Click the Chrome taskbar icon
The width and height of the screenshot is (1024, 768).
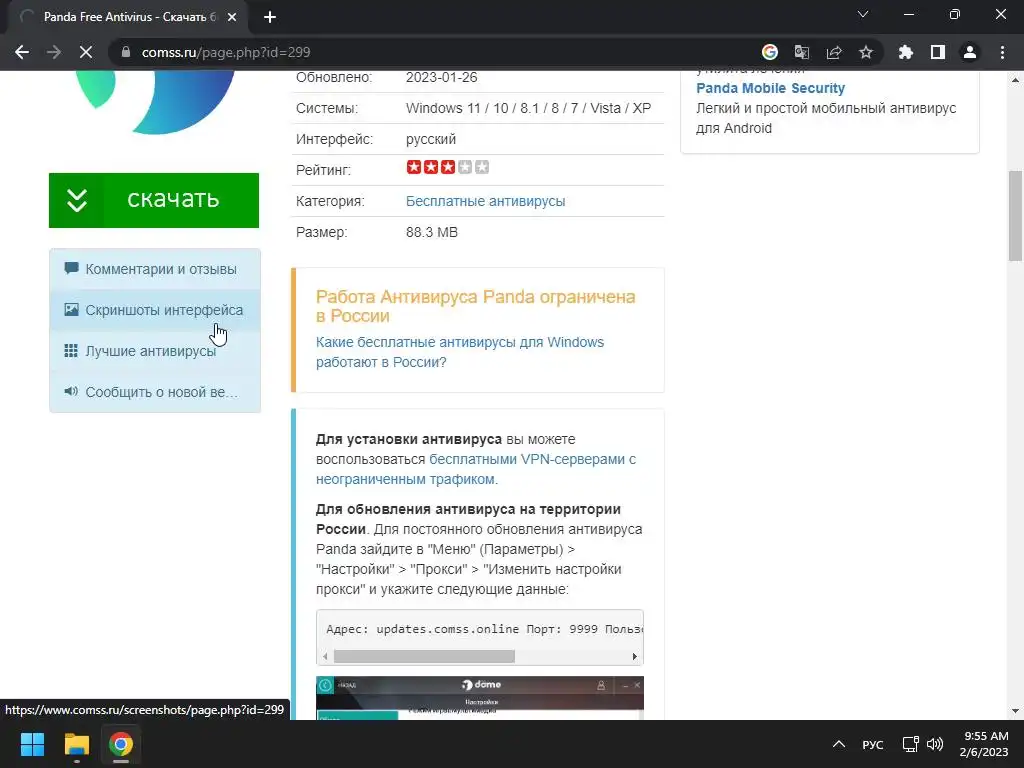tap(121, 744)
